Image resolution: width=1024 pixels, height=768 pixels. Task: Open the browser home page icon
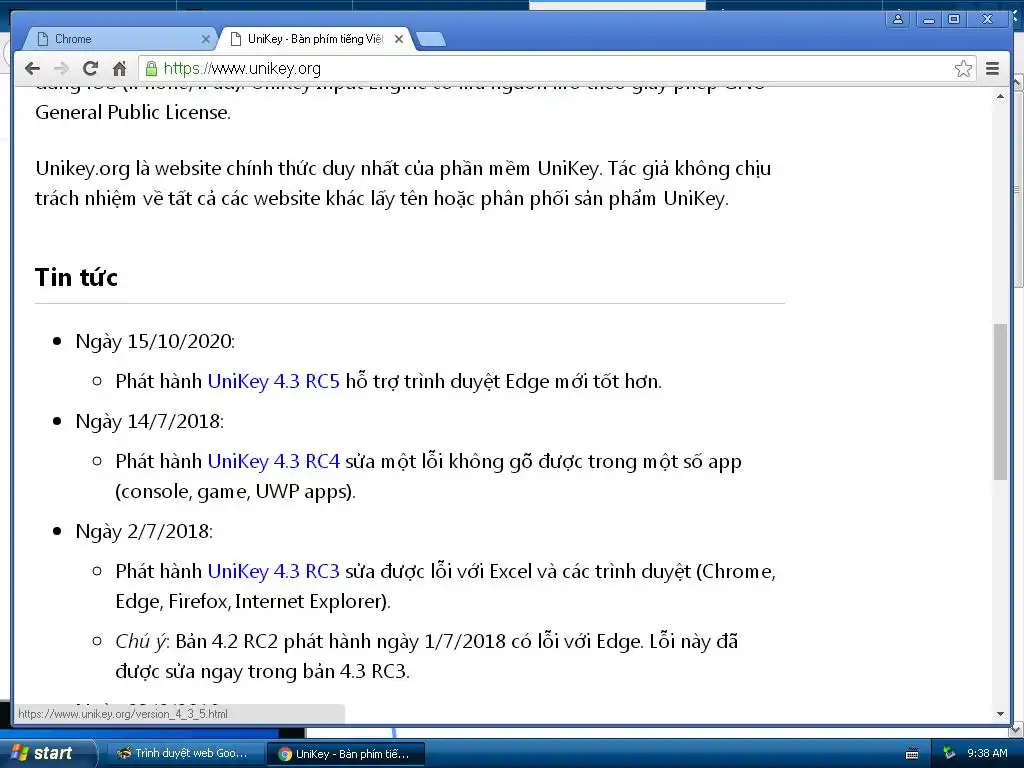point(120,69)
